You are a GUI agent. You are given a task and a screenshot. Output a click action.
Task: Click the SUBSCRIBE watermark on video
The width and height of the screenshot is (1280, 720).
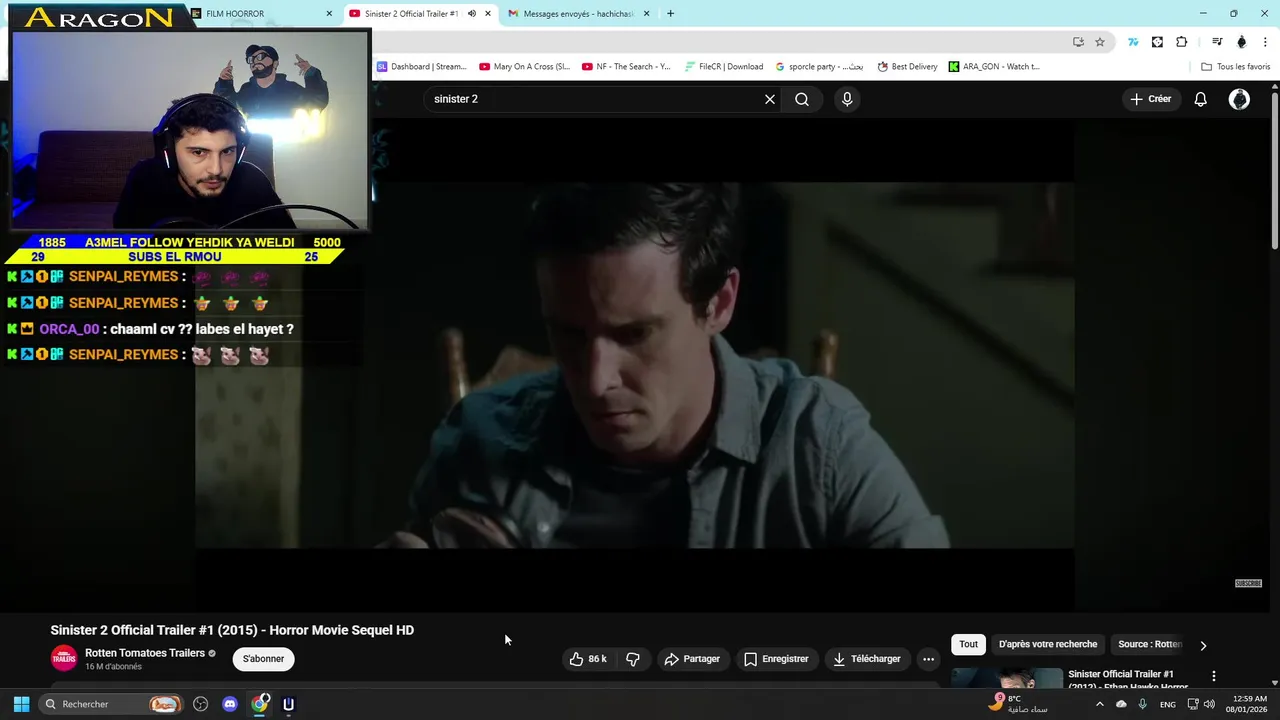coord(1248,583)
